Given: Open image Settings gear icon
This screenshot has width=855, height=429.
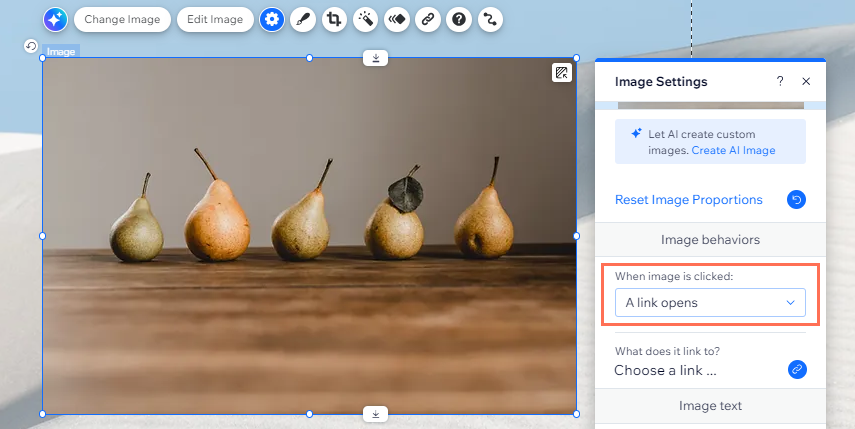Looking at the screenshot, I should click(272, 19).
